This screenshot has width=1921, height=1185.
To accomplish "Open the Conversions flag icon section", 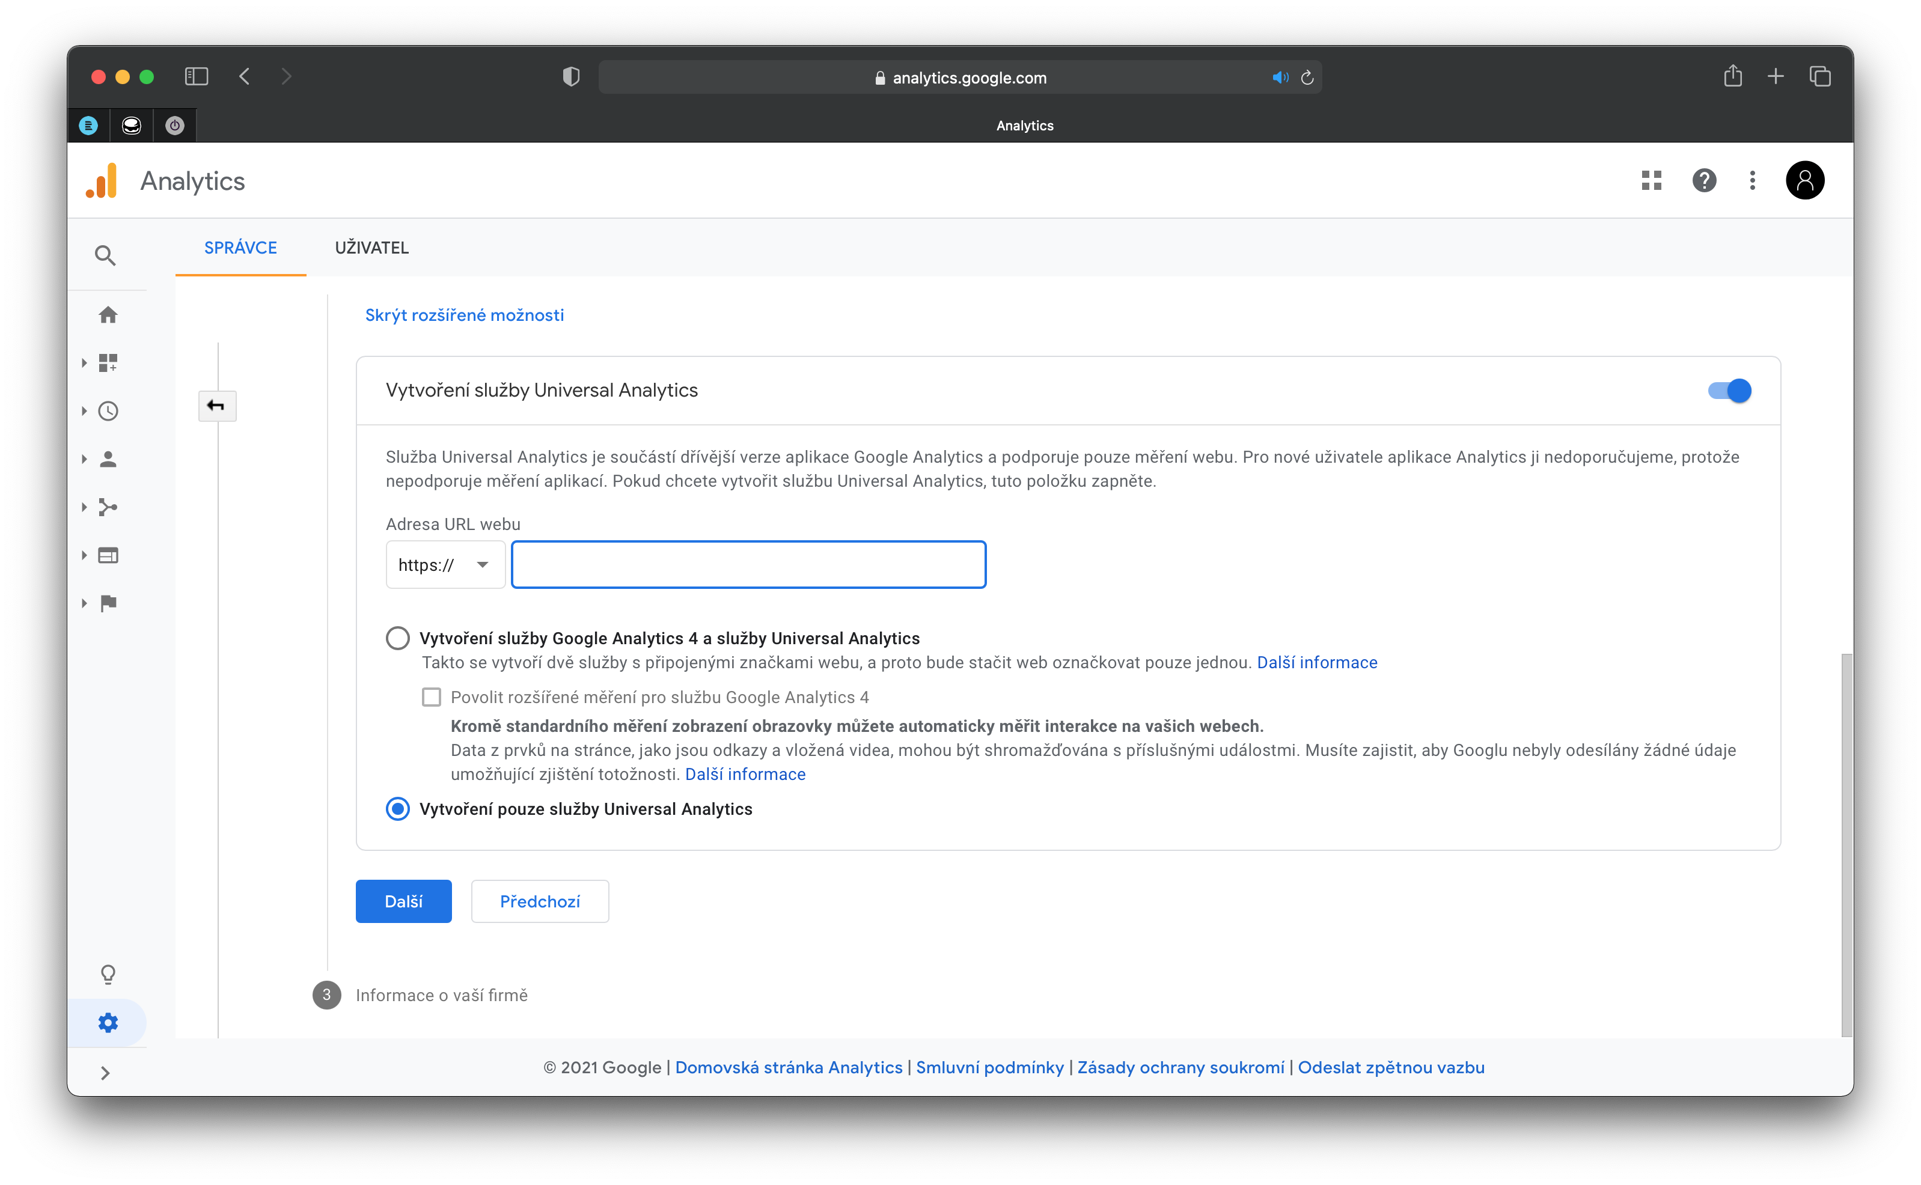I will (108, 603).
